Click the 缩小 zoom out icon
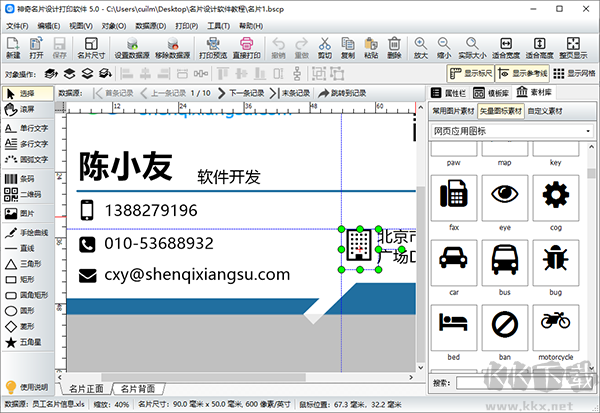 [444, 48]
